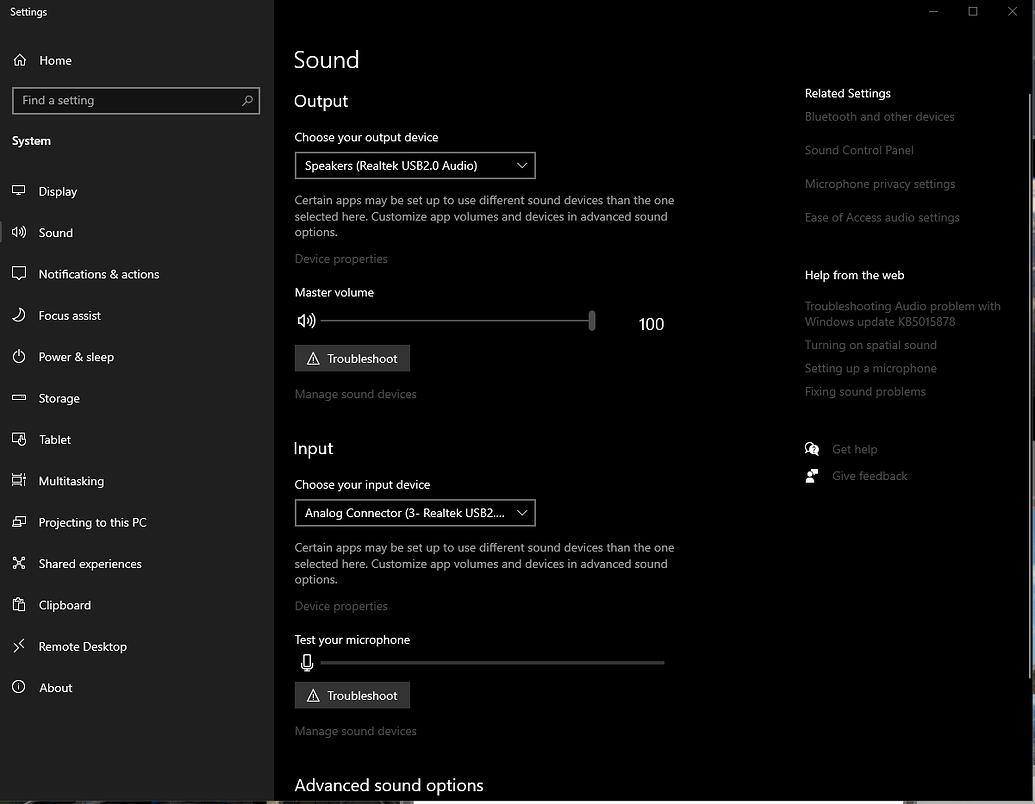
Task: Click the Give feedback person icon
Action: click(812, 476)
